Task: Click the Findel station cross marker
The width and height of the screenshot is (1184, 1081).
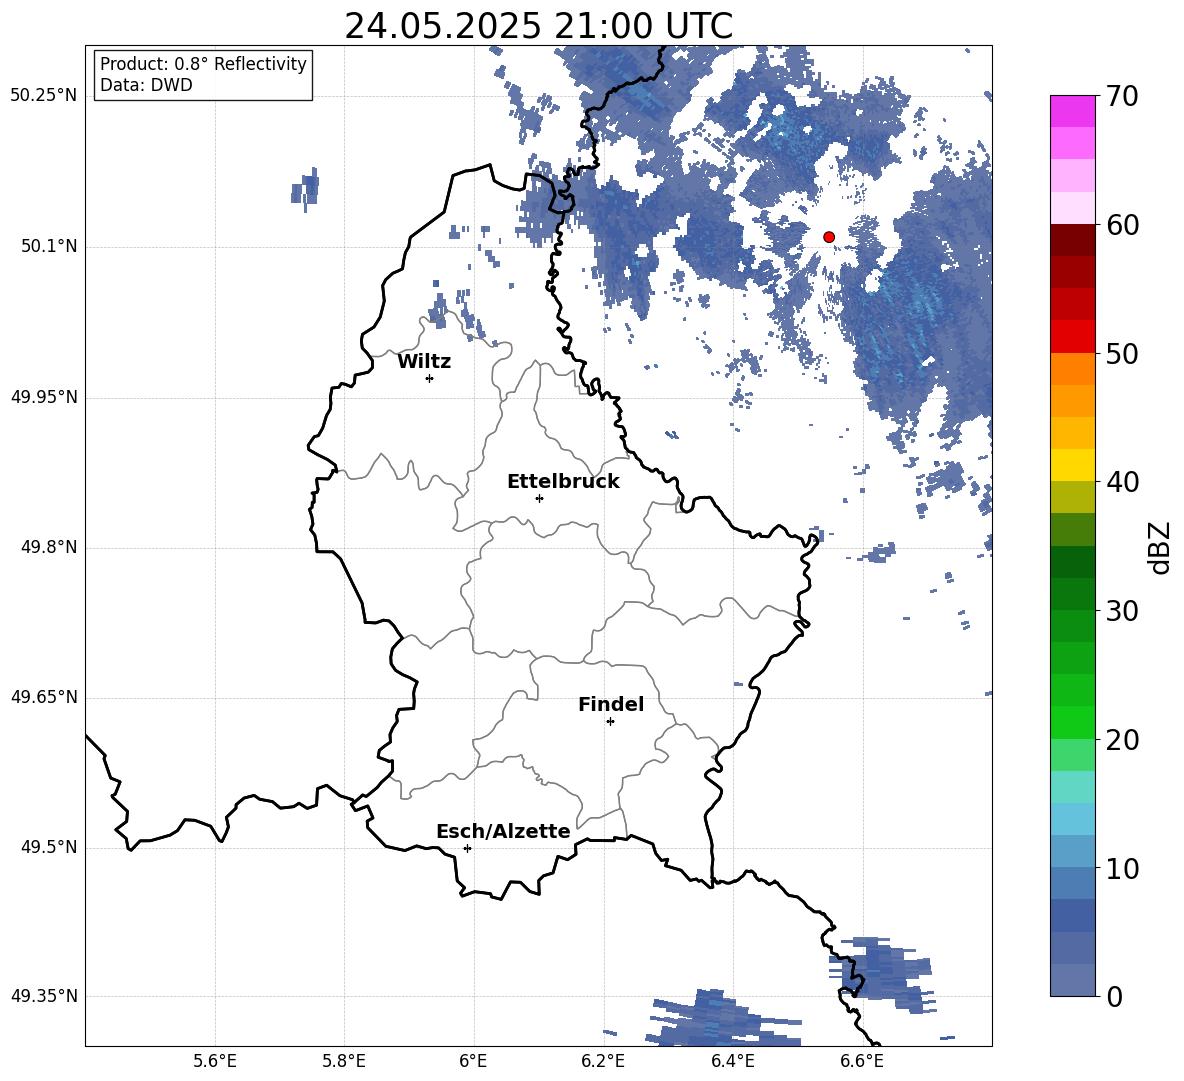Action: [610, 722]
